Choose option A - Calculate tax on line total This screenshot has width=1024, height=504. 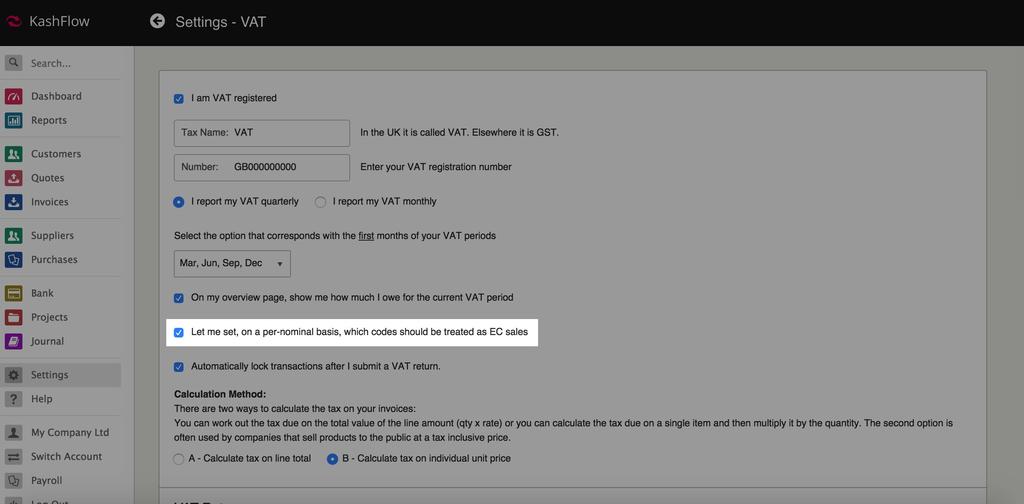pos(179,459)
